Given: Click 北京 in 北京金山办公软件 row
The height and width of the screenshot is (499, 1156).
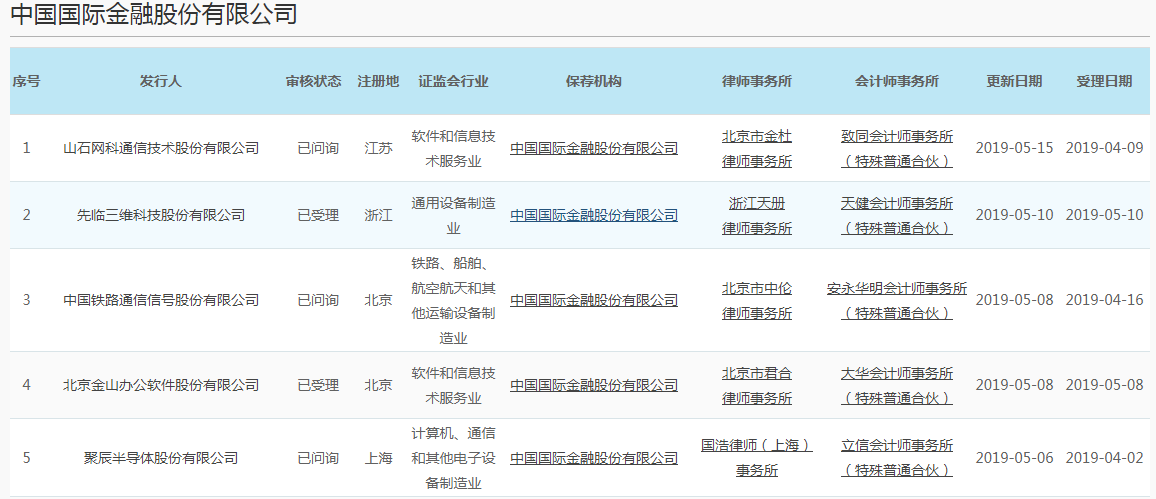Looking at the screenshot, I should (378, 385).
